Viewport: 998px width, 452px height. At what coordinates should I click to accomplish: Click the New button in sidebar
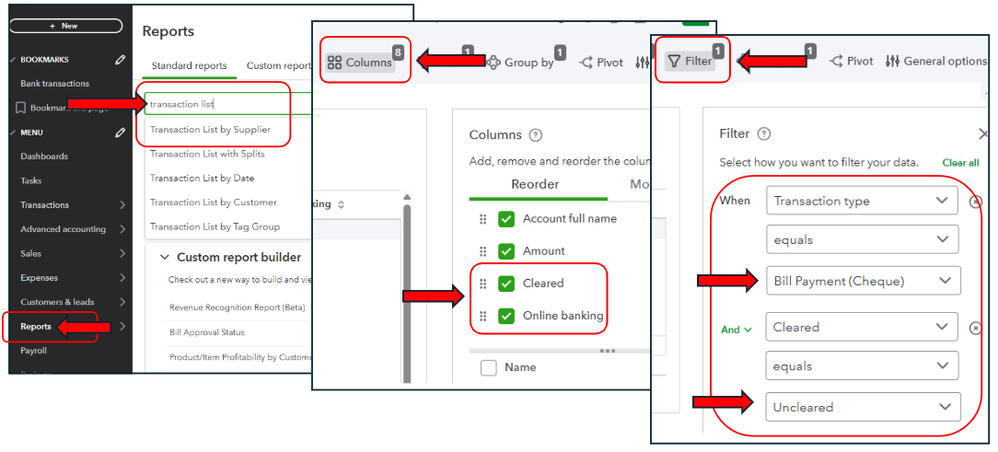tap(66, 26)
